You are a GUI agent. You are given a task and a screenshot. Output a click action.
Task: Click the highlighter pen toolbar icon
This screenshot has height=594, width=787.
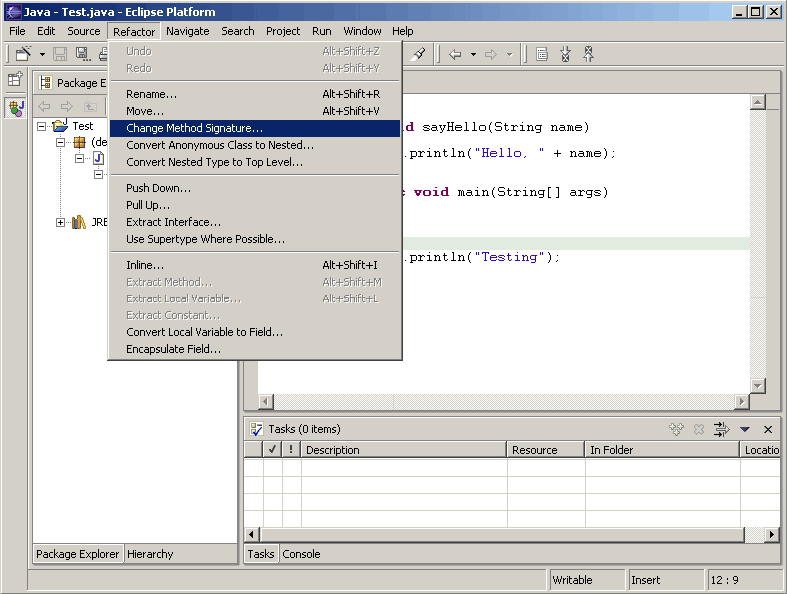pos(418,53)
